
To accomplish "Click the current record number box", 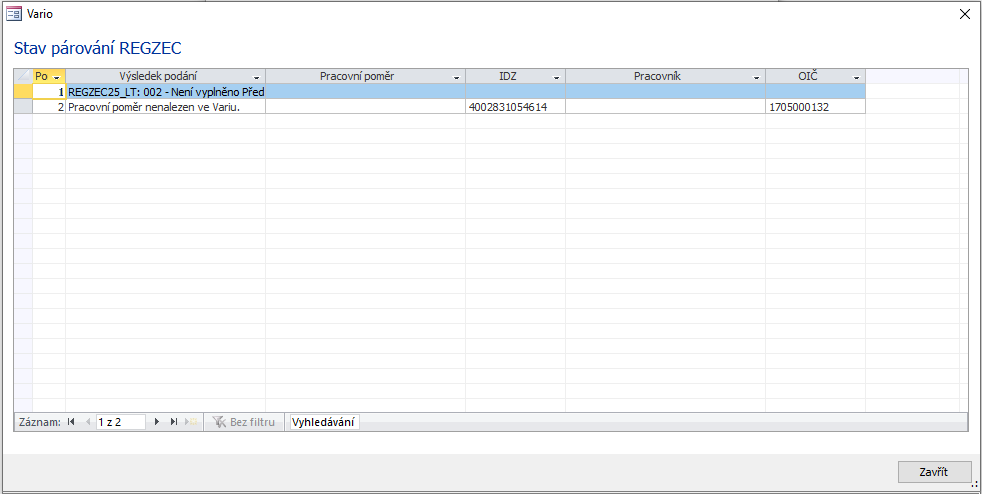I will click(x=120, y=422).
